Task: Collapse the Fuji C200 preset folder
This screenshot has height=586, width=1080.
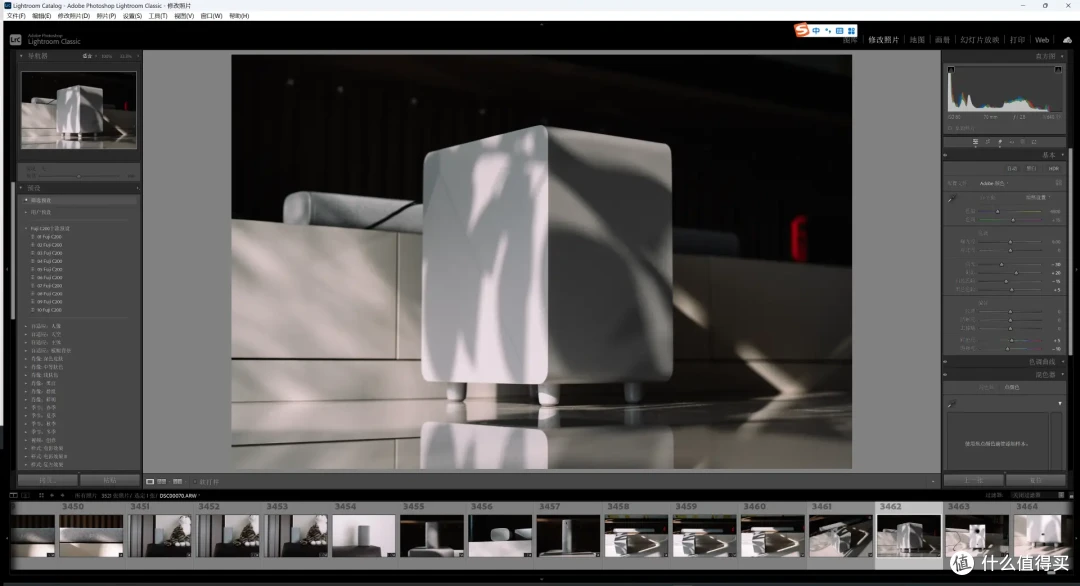Action: click(x=26, y=228)
